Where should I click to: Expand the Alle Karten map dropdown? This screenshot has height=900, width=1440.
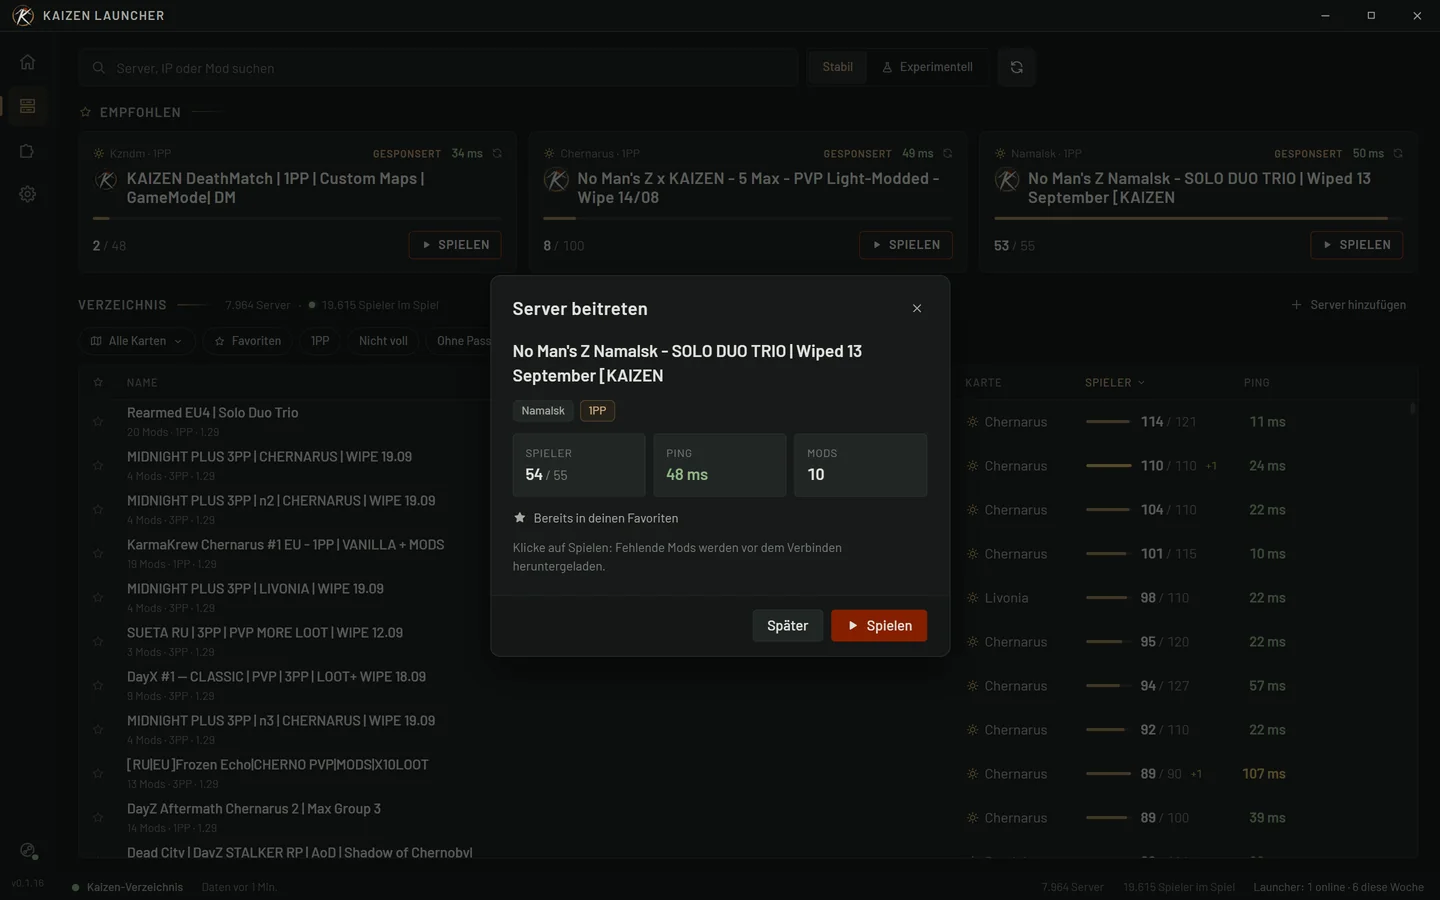136,341
